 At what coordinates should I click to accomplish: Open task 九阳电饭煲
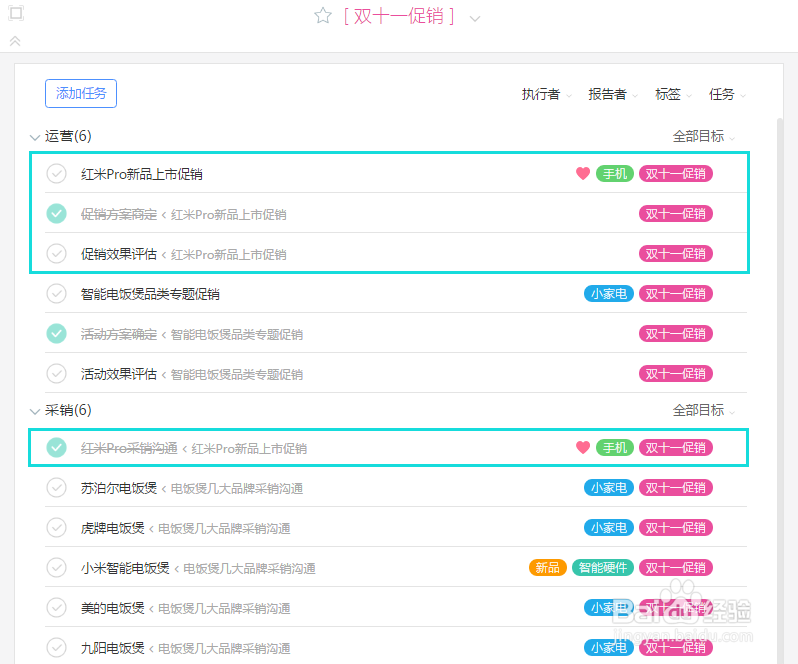point(112,648)
